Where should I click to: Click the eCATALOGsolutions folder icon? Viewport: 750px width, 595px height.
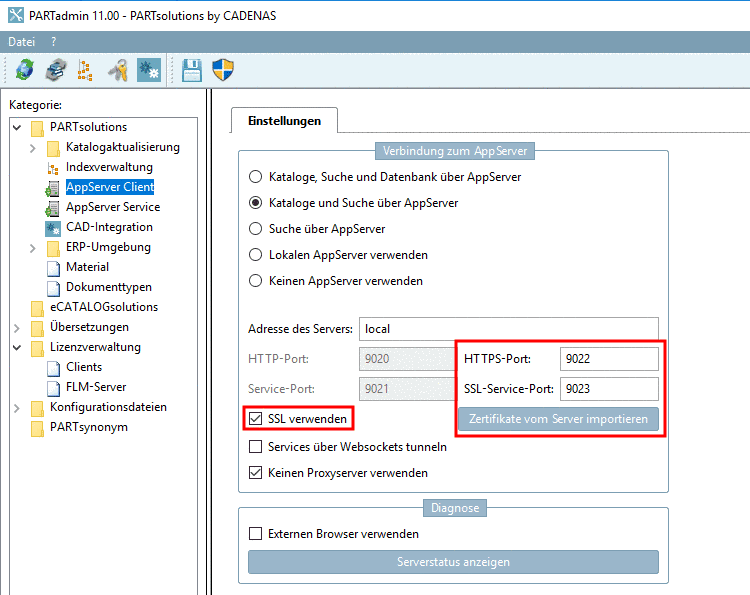tap(37, 308)
